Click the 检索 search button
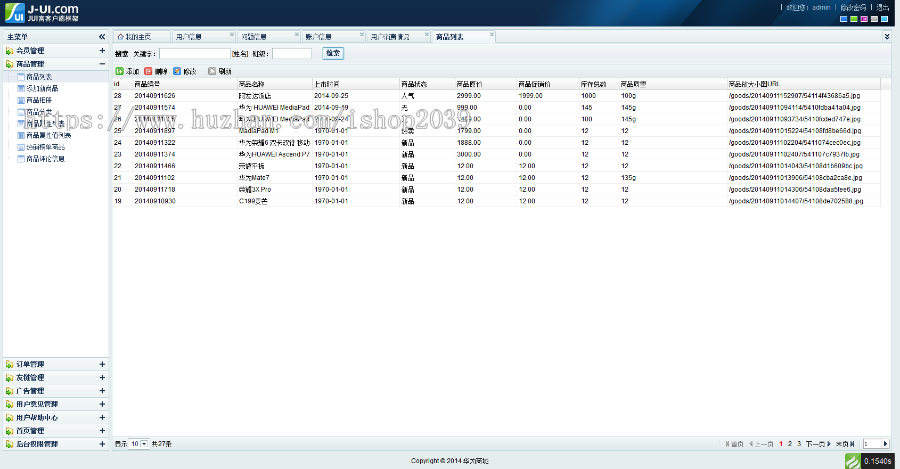Screen dimensions: 900x469 333,53
